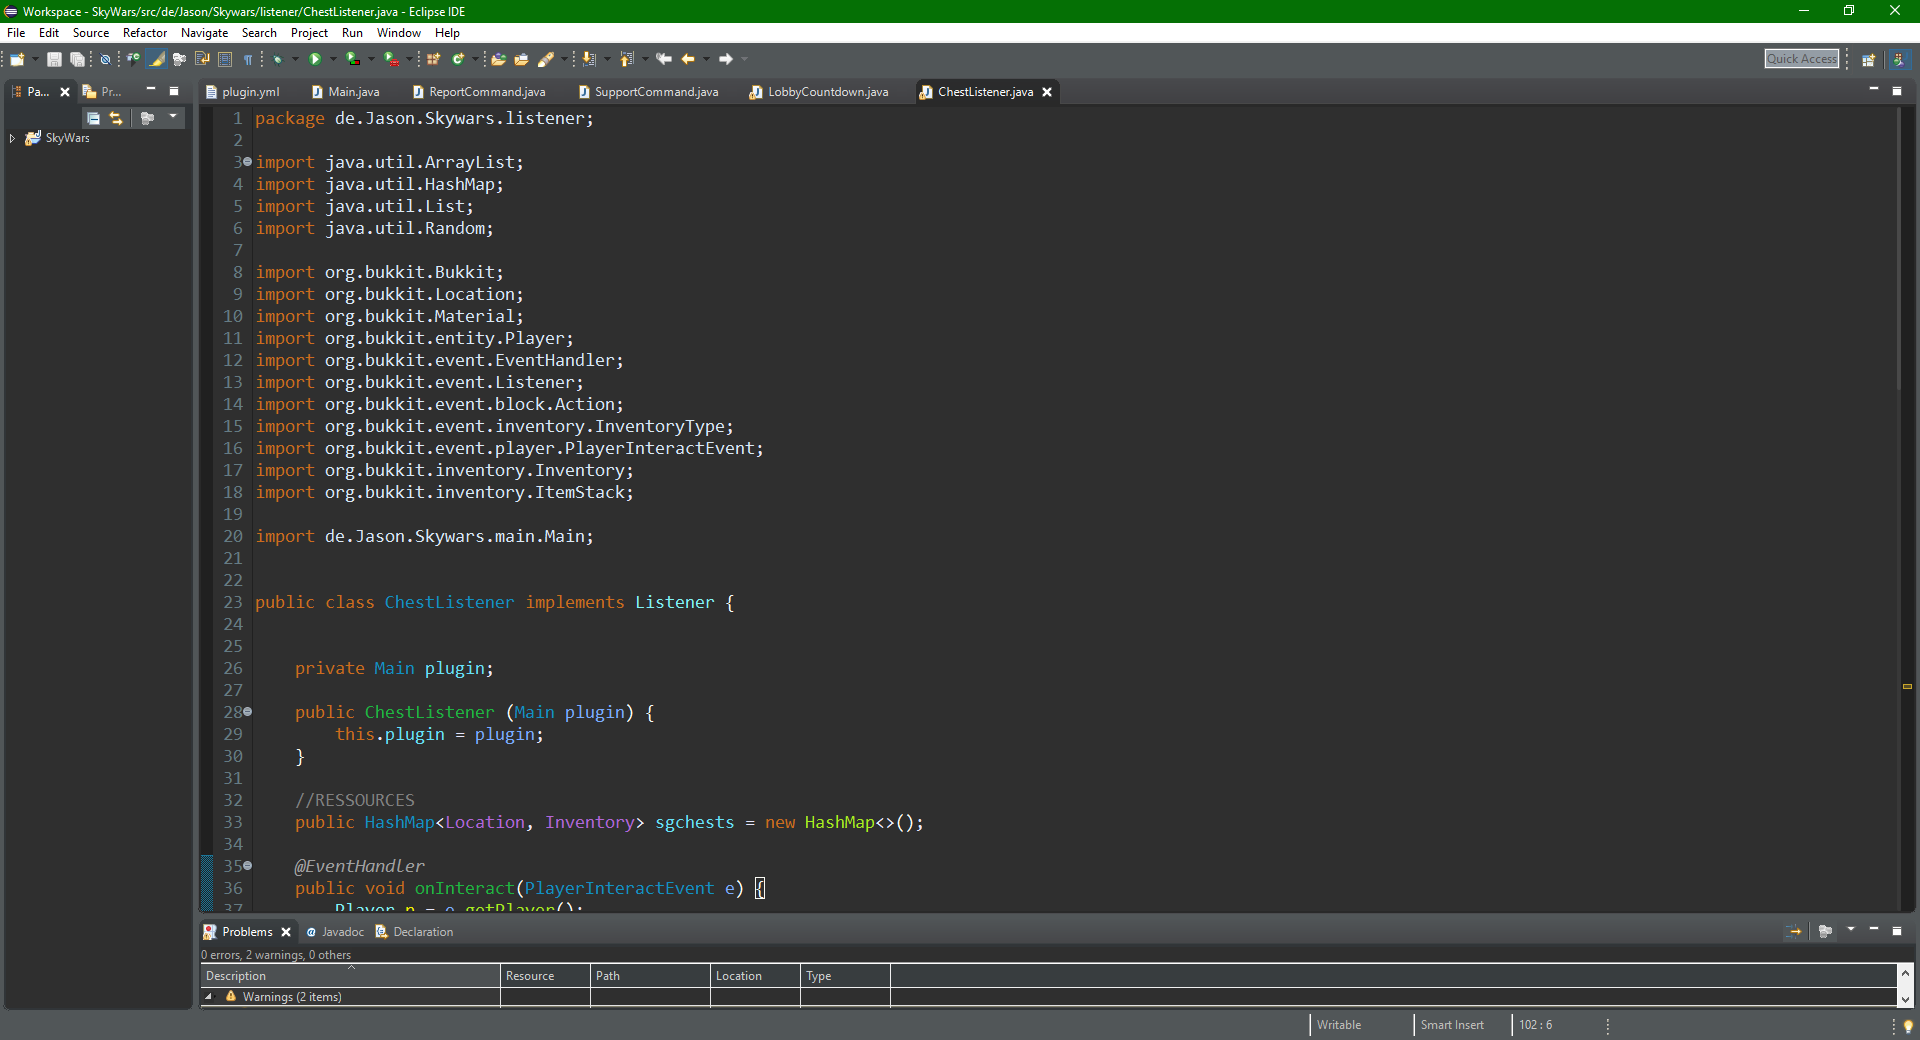Open the Back history dropdown
This screenshot has width=1920, height=1040.
[x=706, y=60]
